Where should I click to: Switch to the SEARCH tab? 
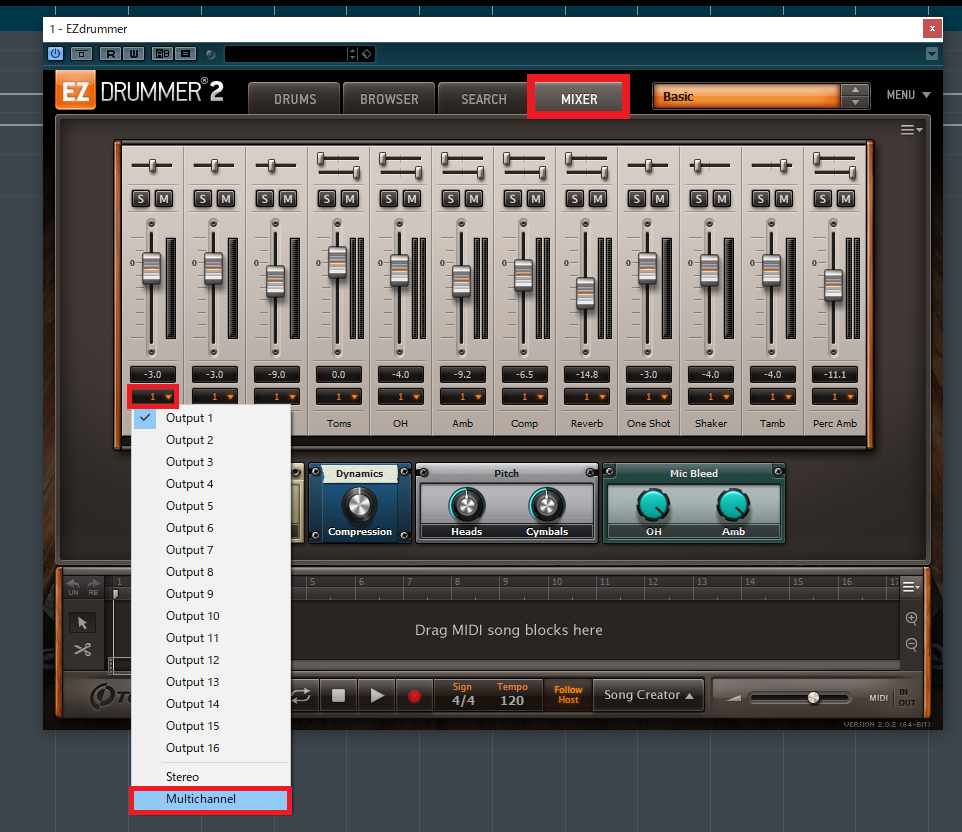pyautogui.click(x=483, y=99)
